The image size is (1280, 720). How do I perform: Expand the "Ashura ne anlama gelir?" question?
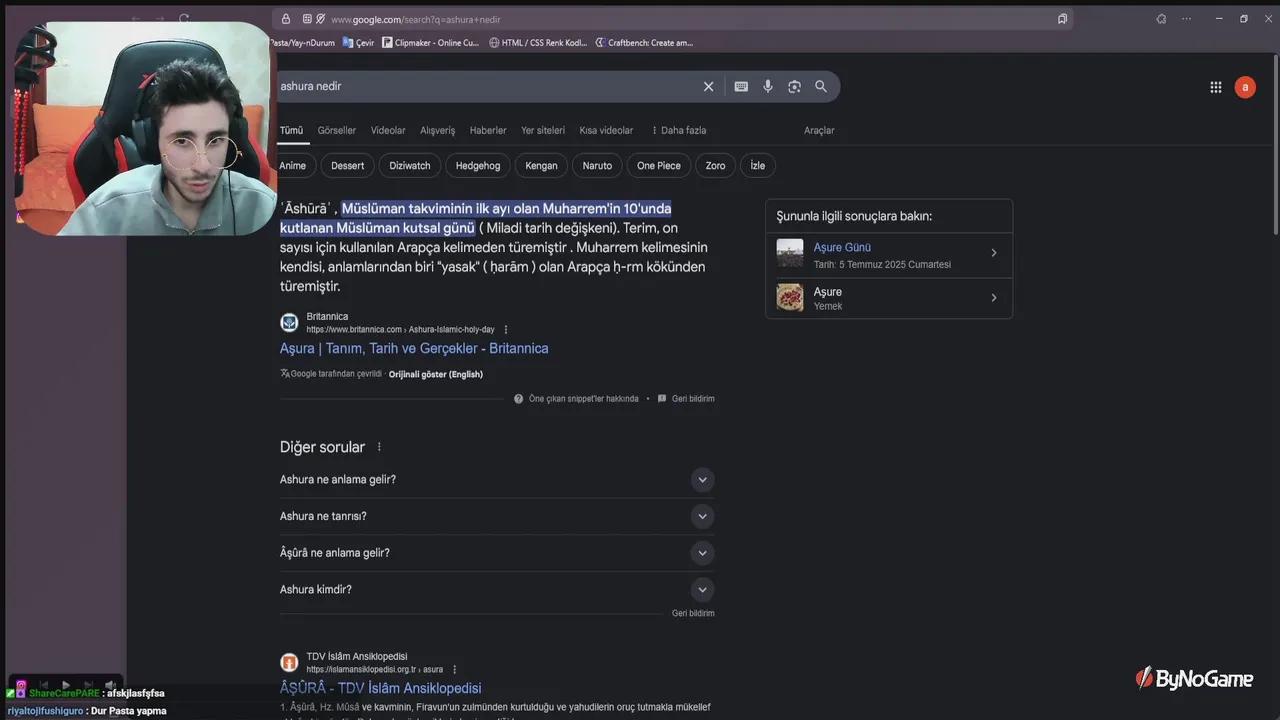(702, 480)
